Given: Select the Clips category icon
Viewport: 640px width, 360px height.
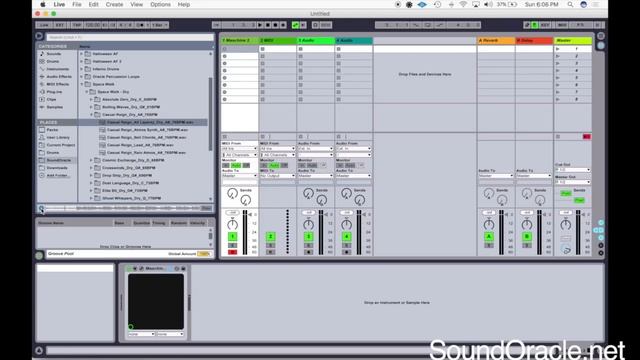Looking at the screenshot, I should point(42,99).
